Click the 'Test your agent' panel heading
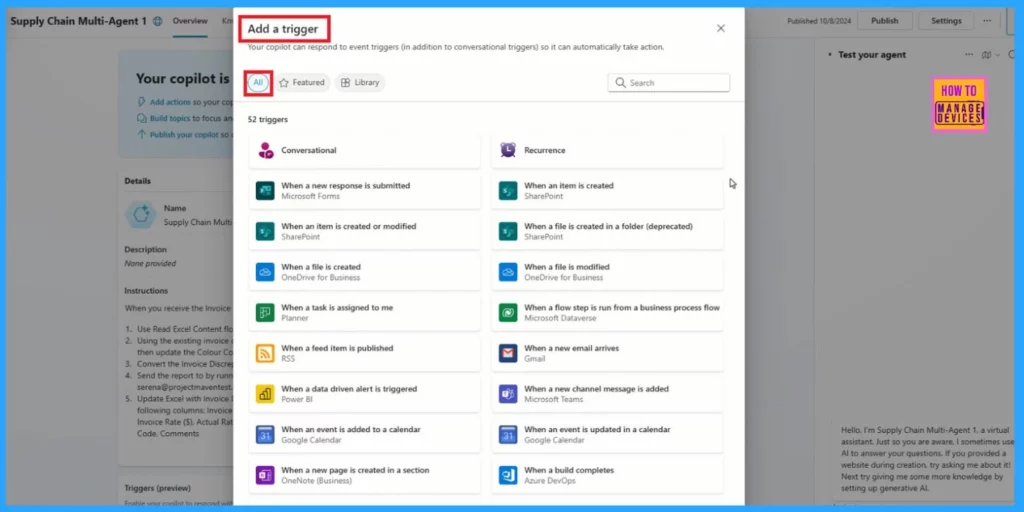The width and height of the screenshot is (1024, 512). 872,55
